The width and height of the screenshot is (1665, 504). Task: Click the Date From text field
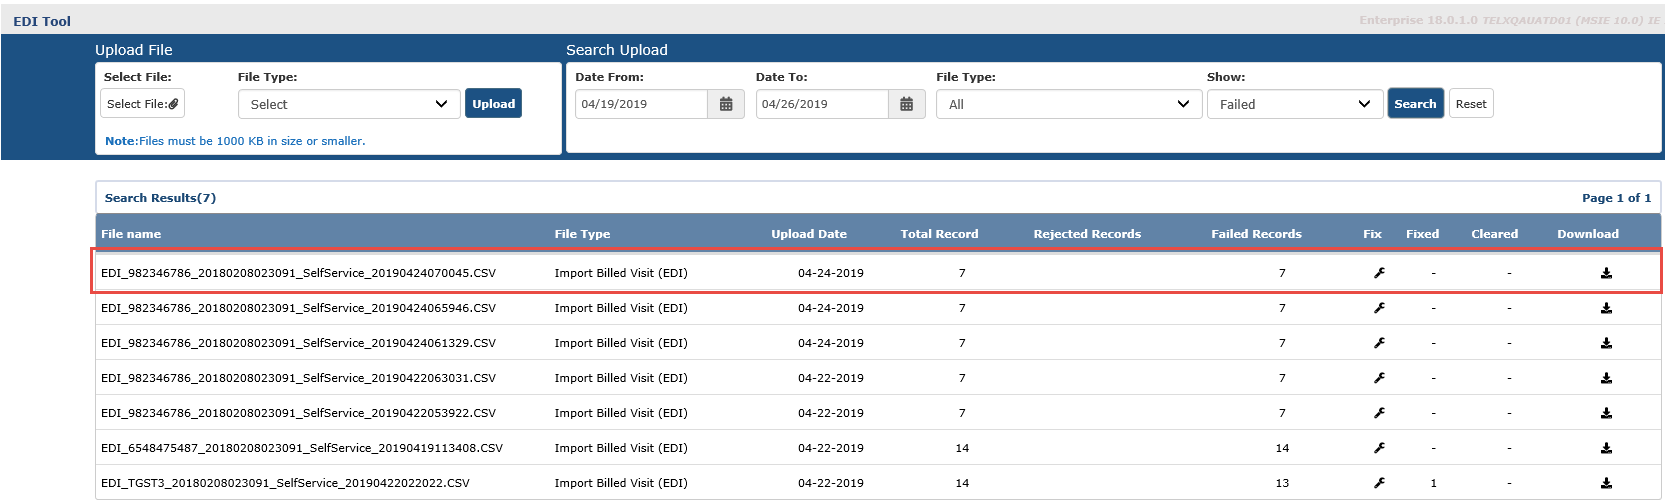pyautogui.click(x=641, y=104)
